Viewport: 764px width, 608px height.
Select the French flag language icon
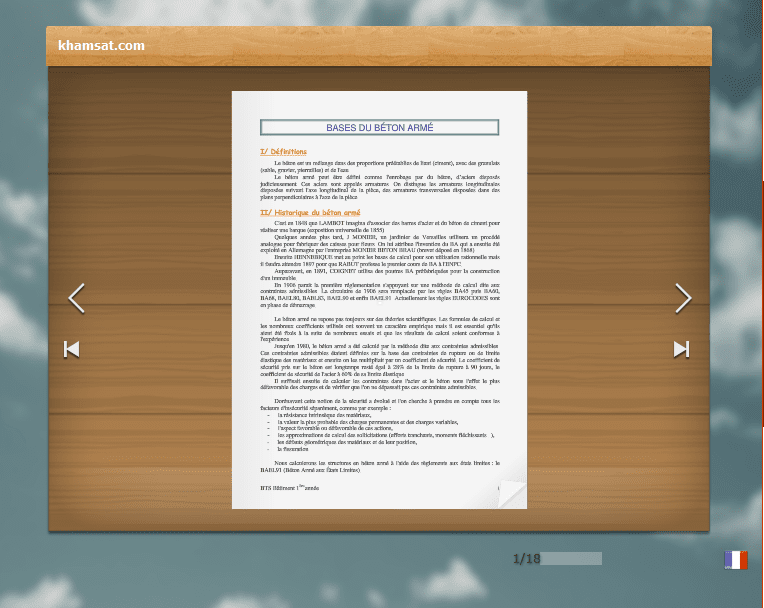pos(736,560)
